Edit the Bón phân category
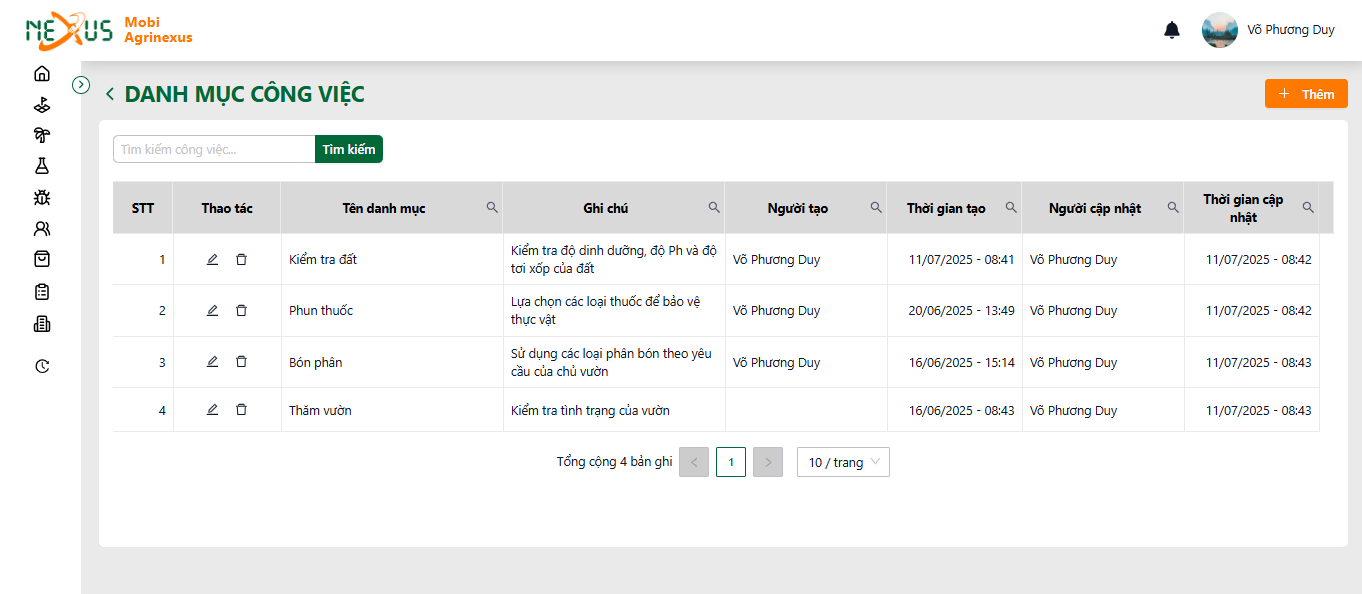This screenshot has height=594, width=1362. (x=212, y=361)
